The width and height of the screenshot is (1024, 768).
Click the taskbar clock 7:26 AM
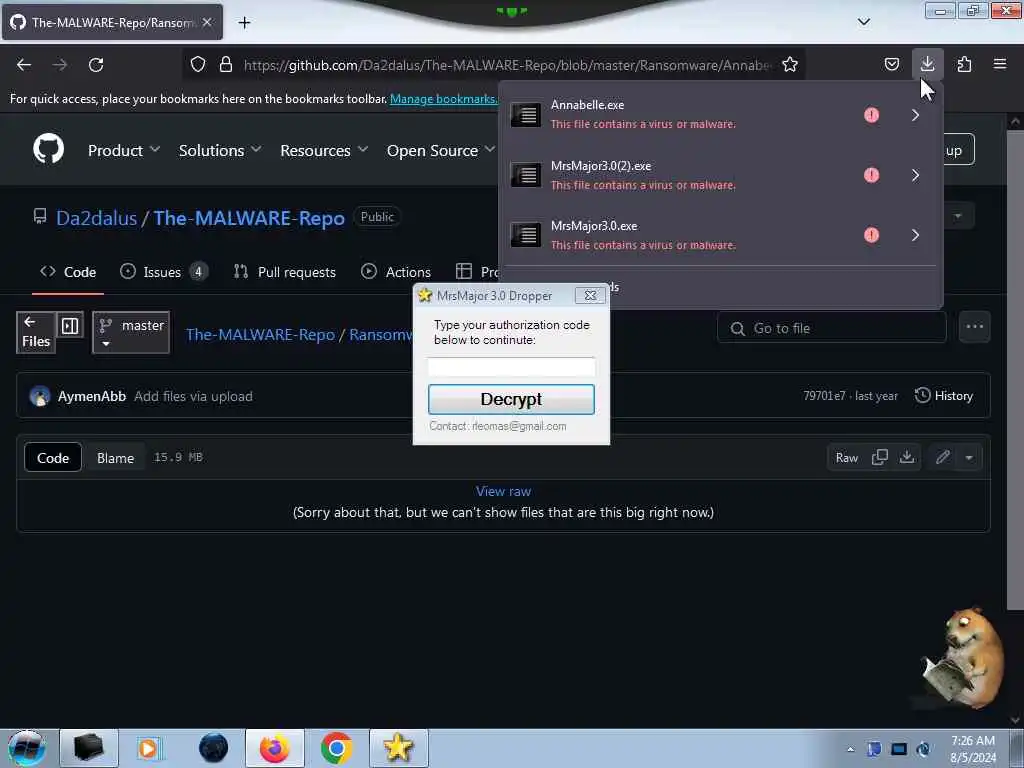[973, 741]
